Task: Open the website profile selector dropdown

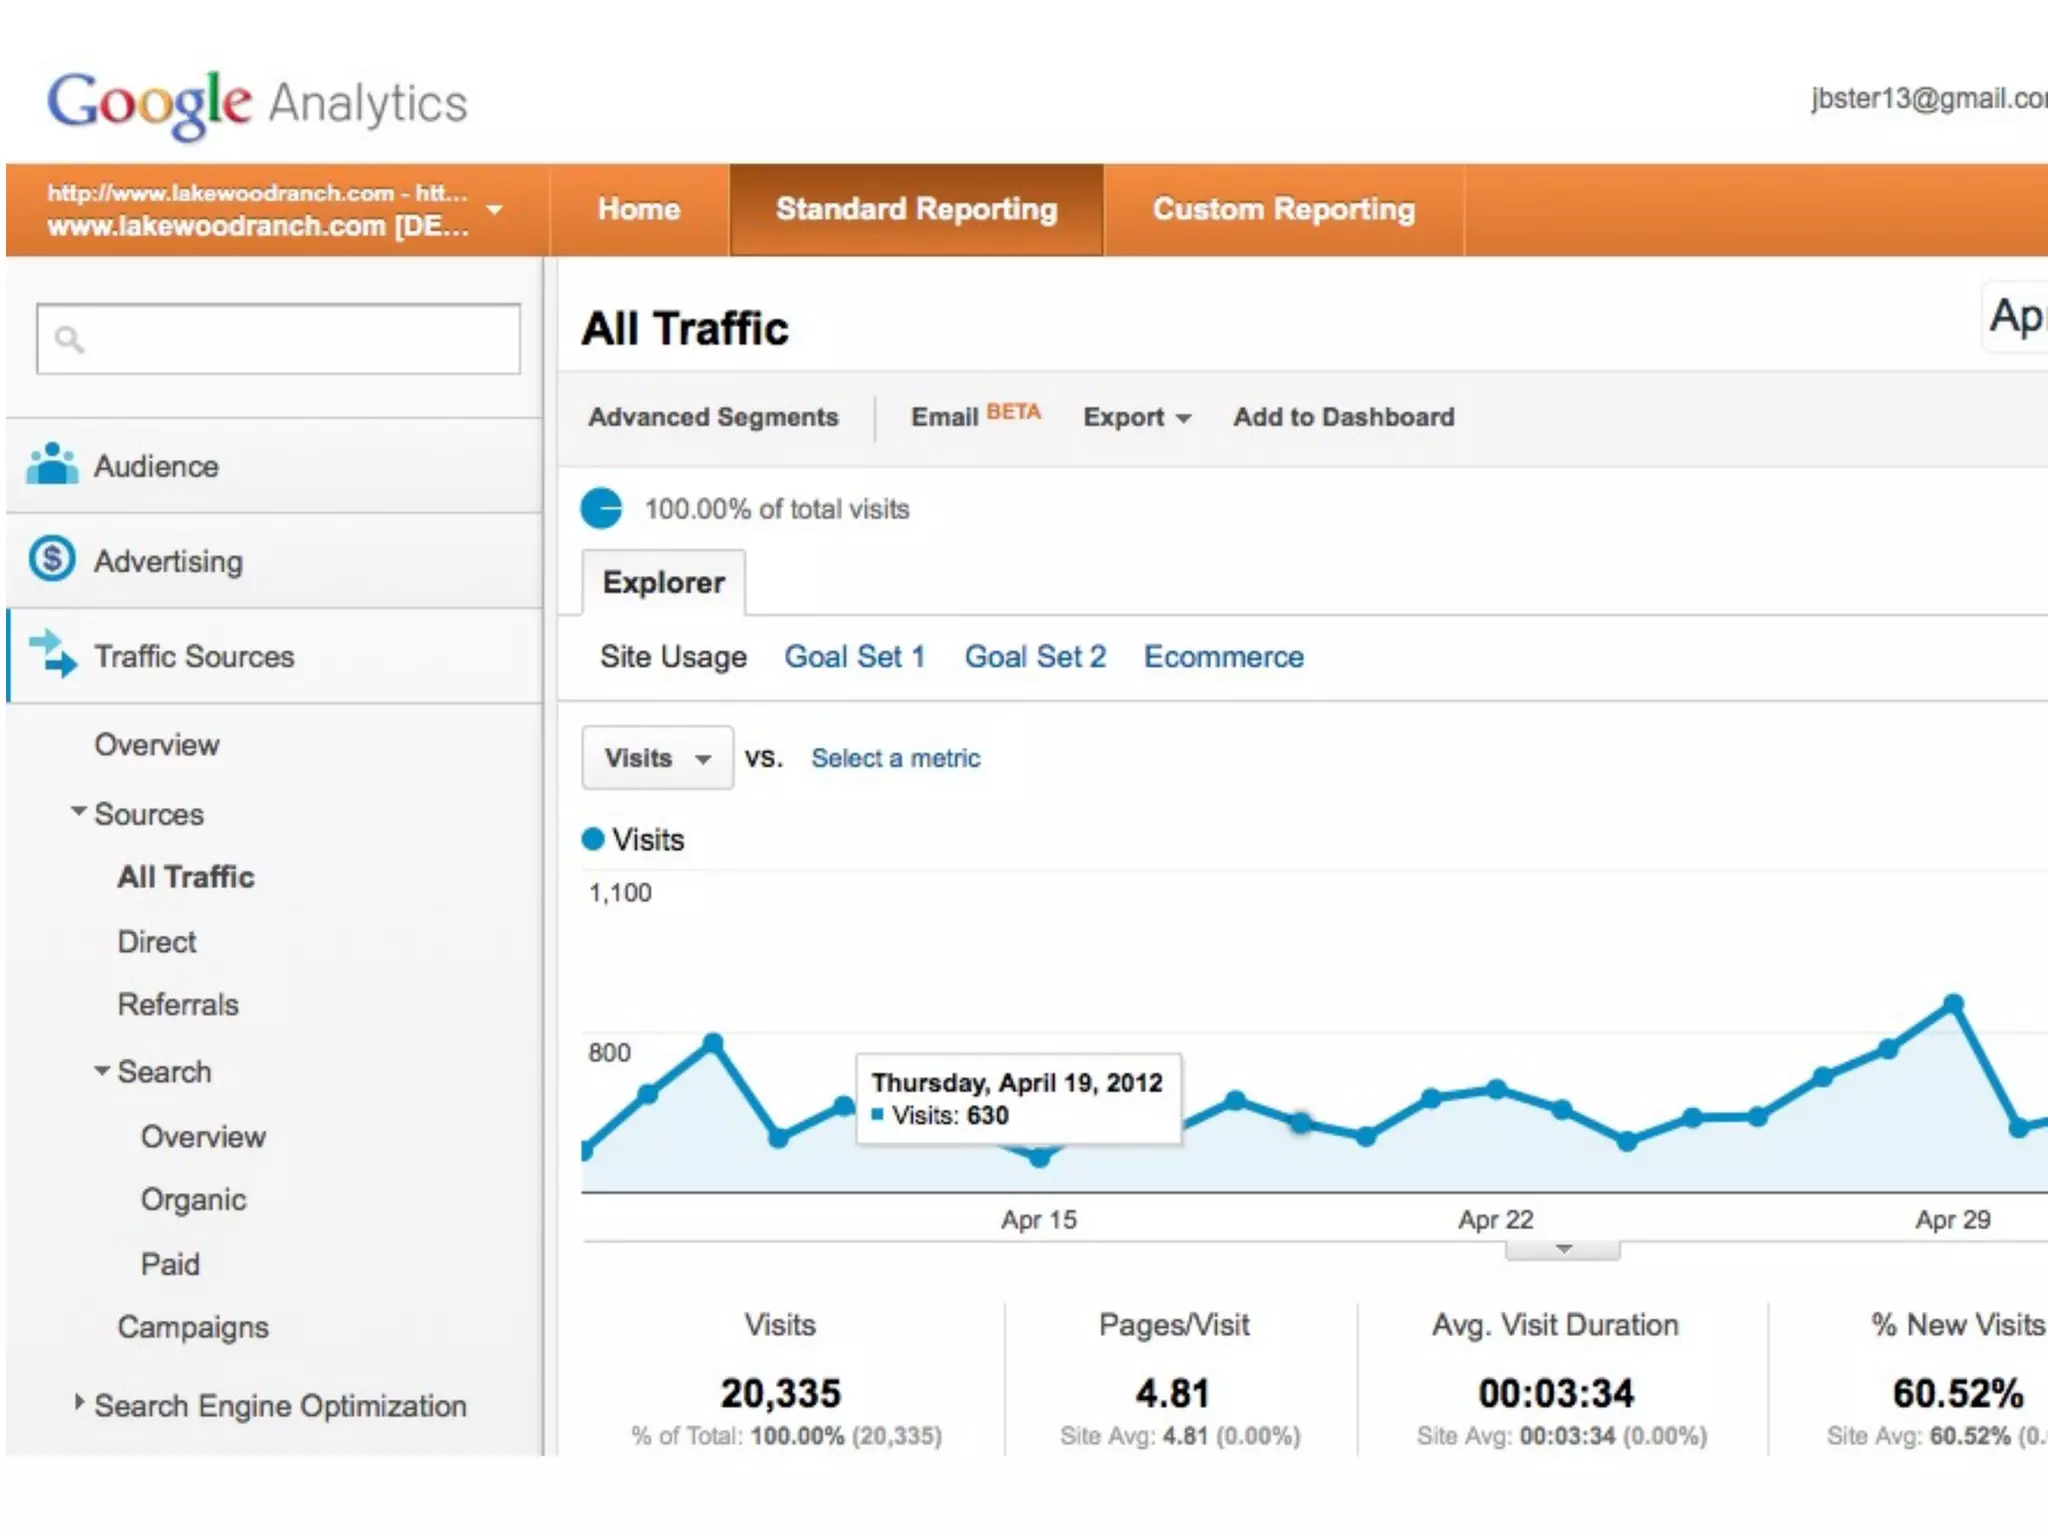Action: 494,210
